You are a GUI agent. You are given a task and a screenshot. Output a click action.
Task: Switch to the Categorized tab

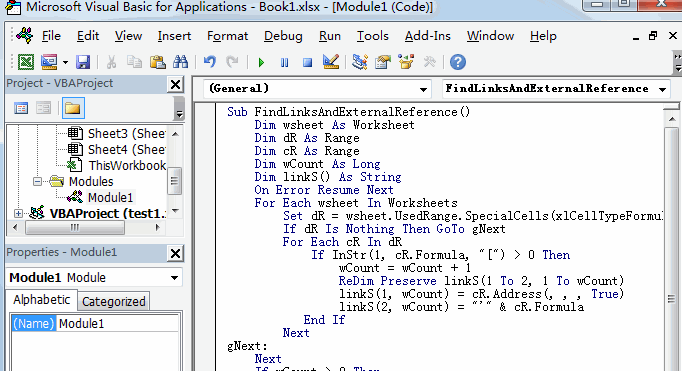click(114, 301)
